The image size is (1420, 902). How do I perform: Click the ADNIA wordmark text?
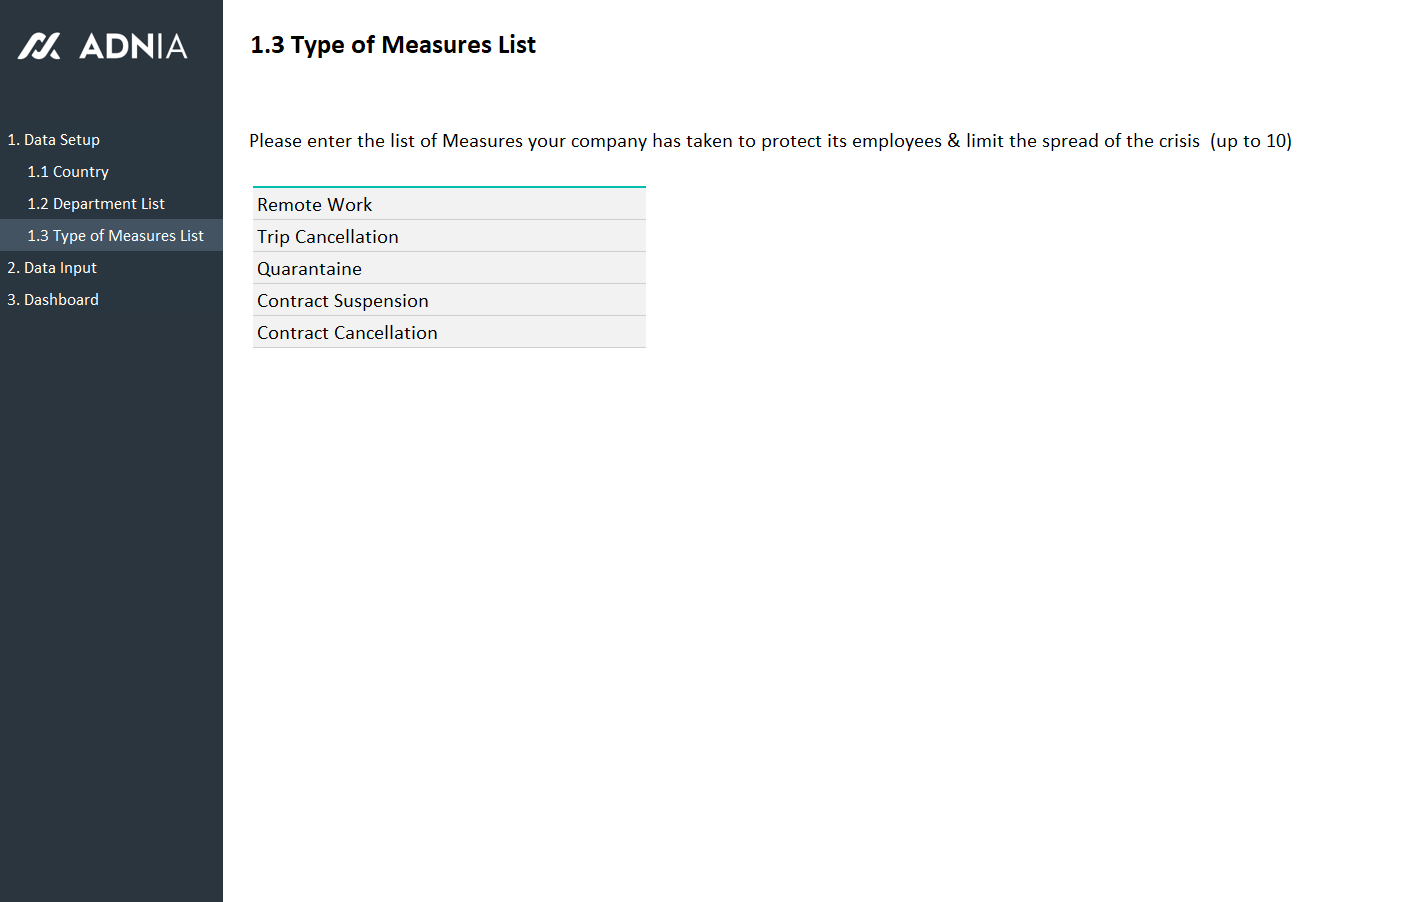pyautogui.click(x=133, y=46)
